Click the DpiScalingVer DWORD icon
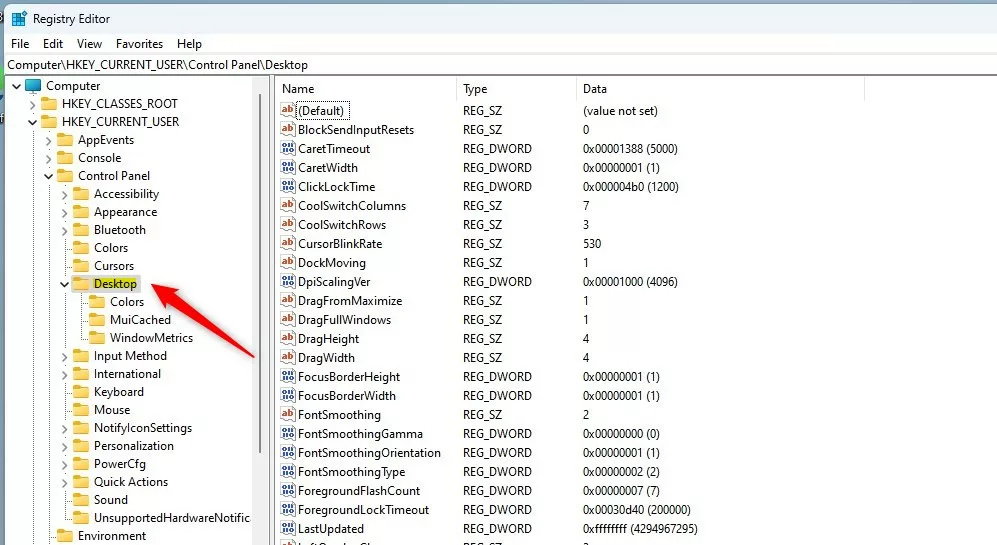Screen dimensions: 997x545 tap(288, 281)
